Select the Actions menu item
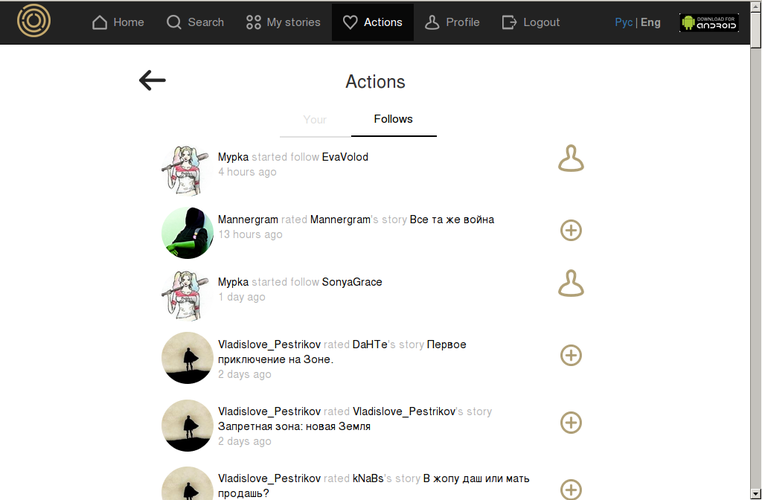Viewport: 762px width, 500px height. (373, 22)
